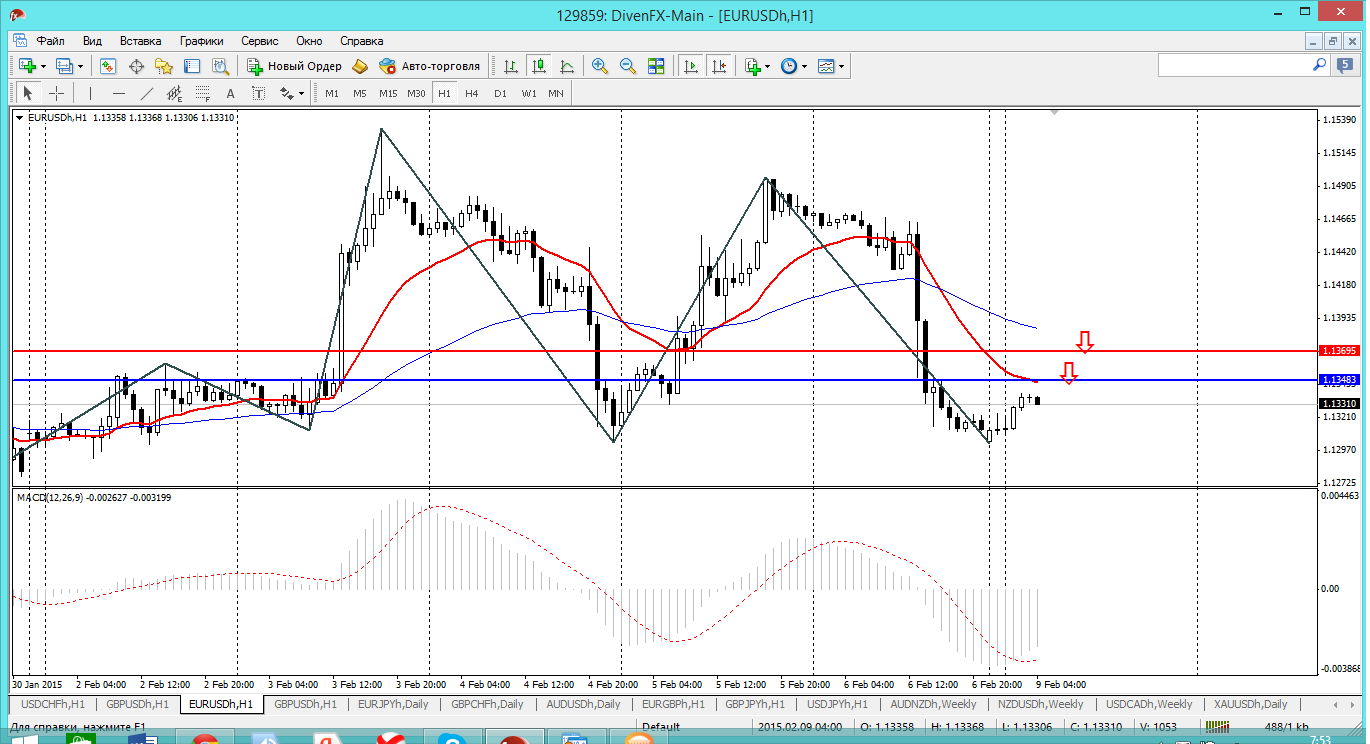This screenshot has height=744, width=1370.
Task: Switch timeframe to M15
Action: point(388,93)
